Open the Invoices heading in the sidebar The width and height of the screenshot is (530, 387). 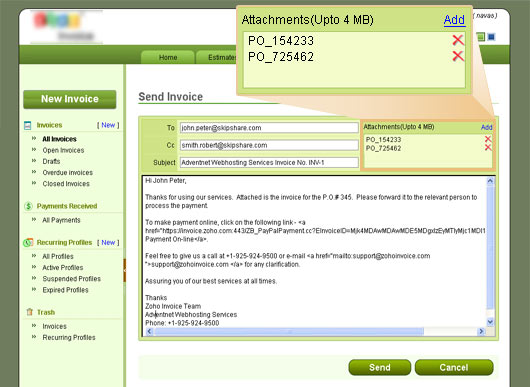49,125
